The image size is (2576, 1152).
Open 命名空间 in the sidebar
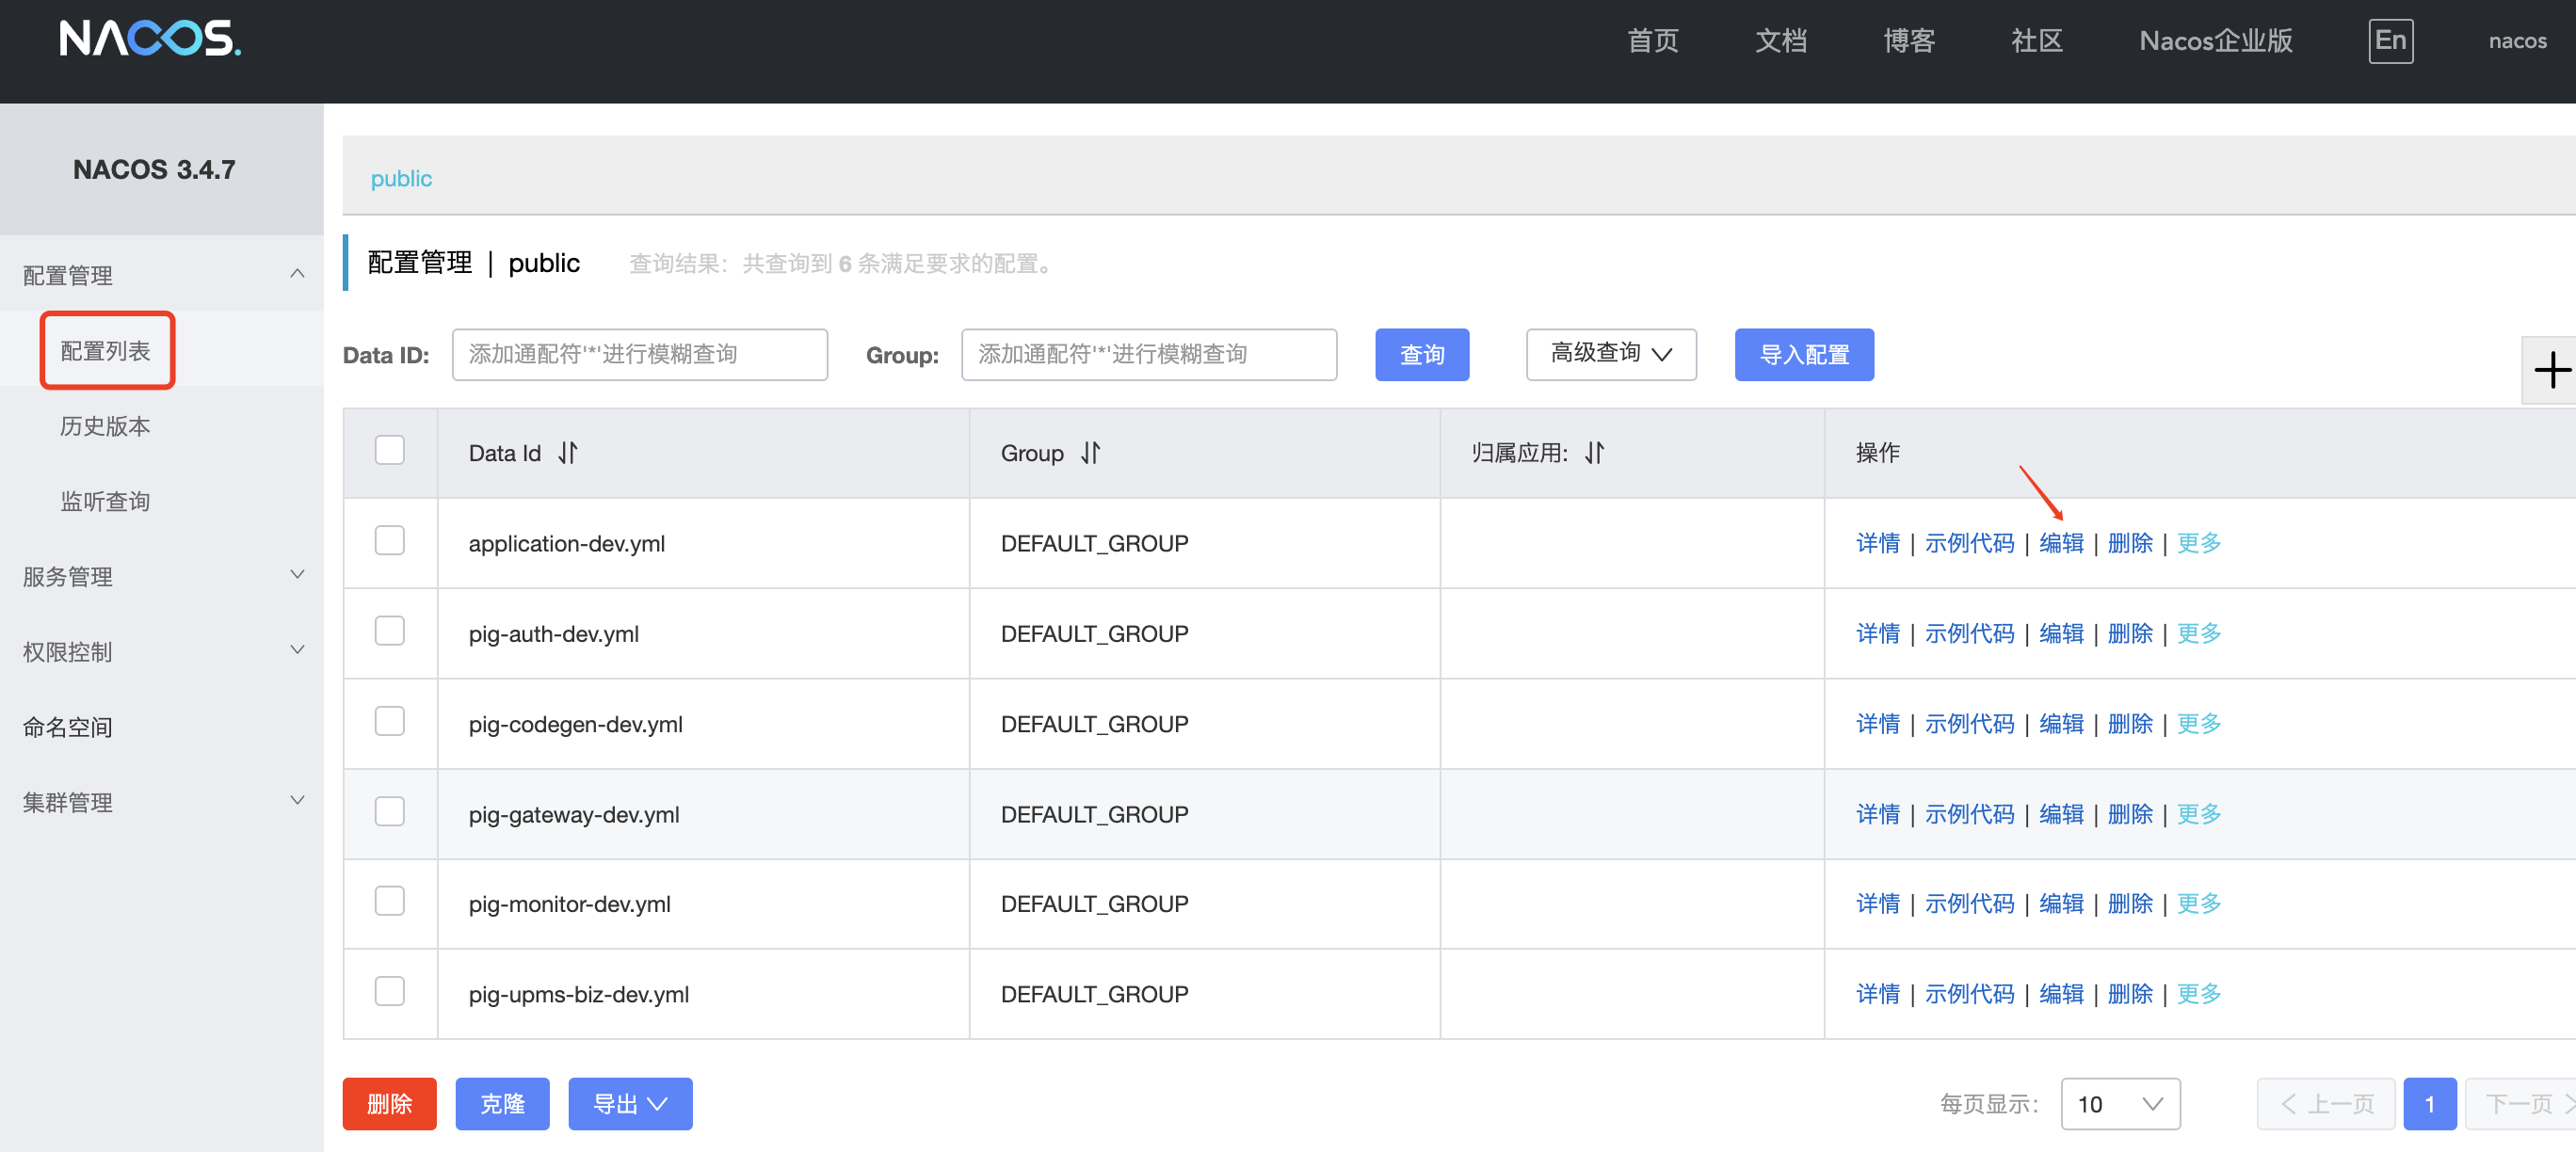(x=68, y=727)
